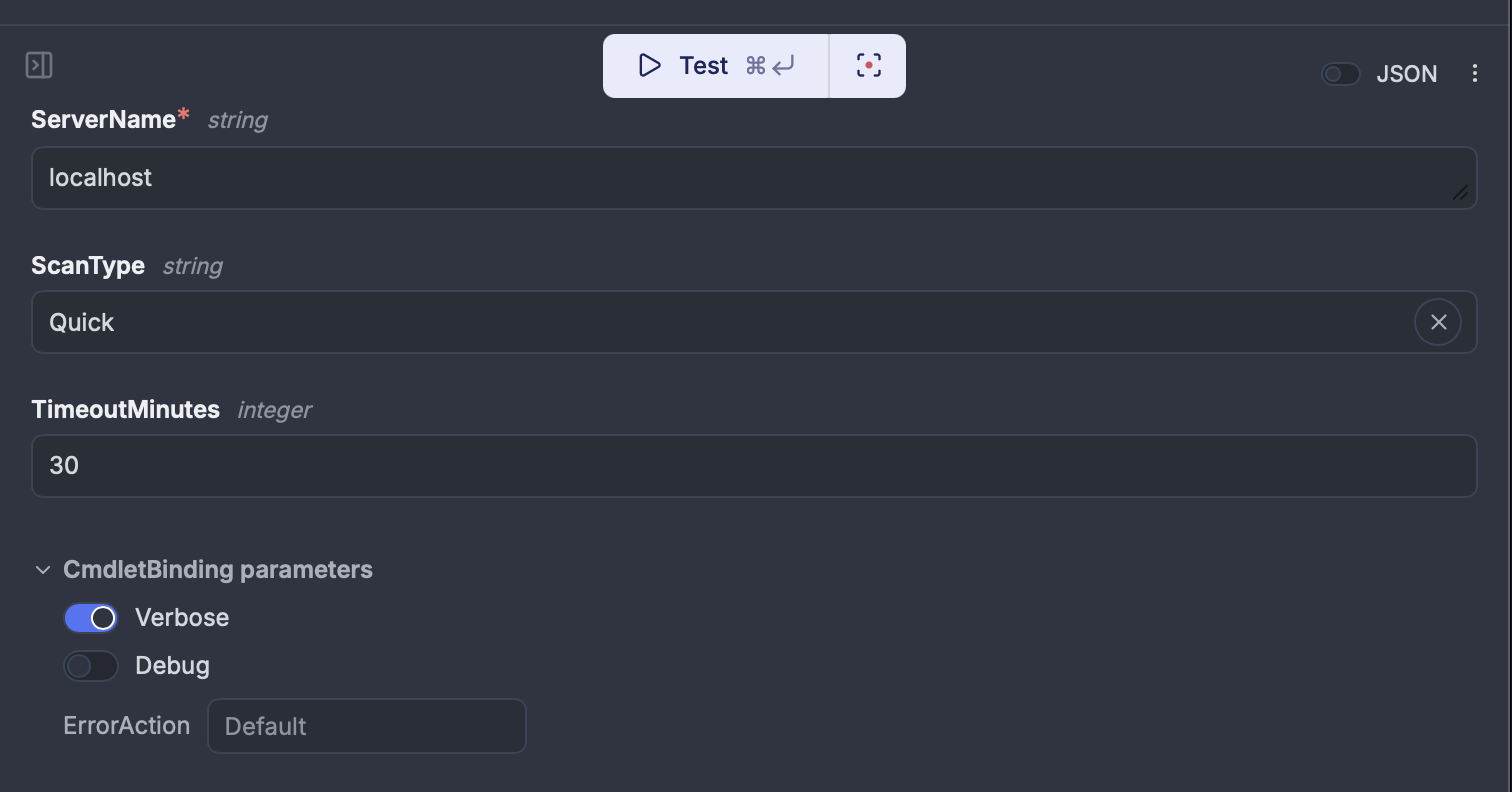The height and width of the screenshot is (792, 1512).
Task: Click the play icon inside Test button
Action: [650, 65]
